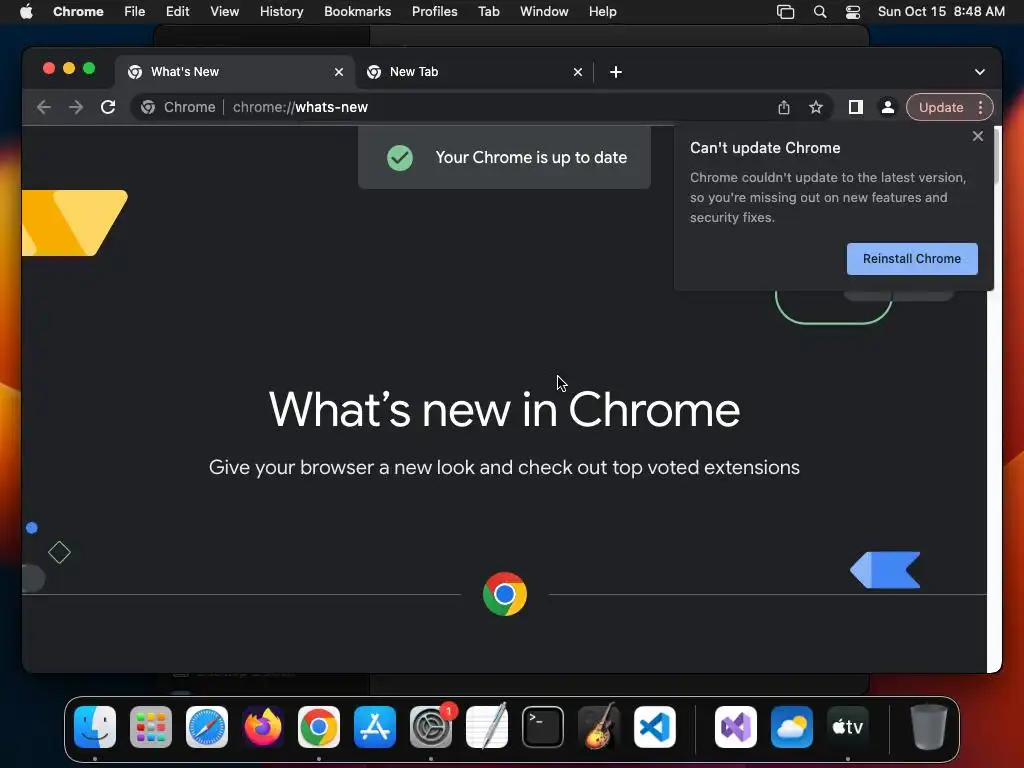Image resolution: width=1024 pixels, height=768 pixels.
Task: Reload the current page
Action: 108,107
